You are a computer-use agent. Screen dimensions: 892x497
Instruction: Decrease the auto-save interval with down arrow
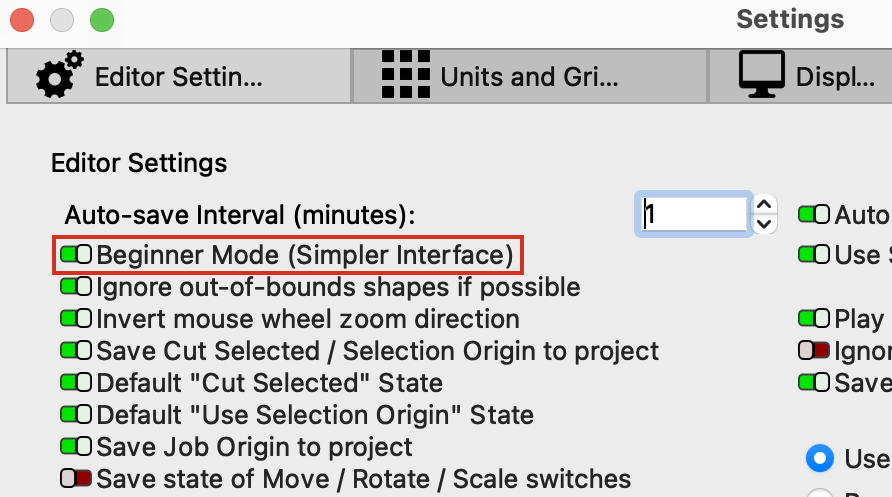(x=765, y=223)
